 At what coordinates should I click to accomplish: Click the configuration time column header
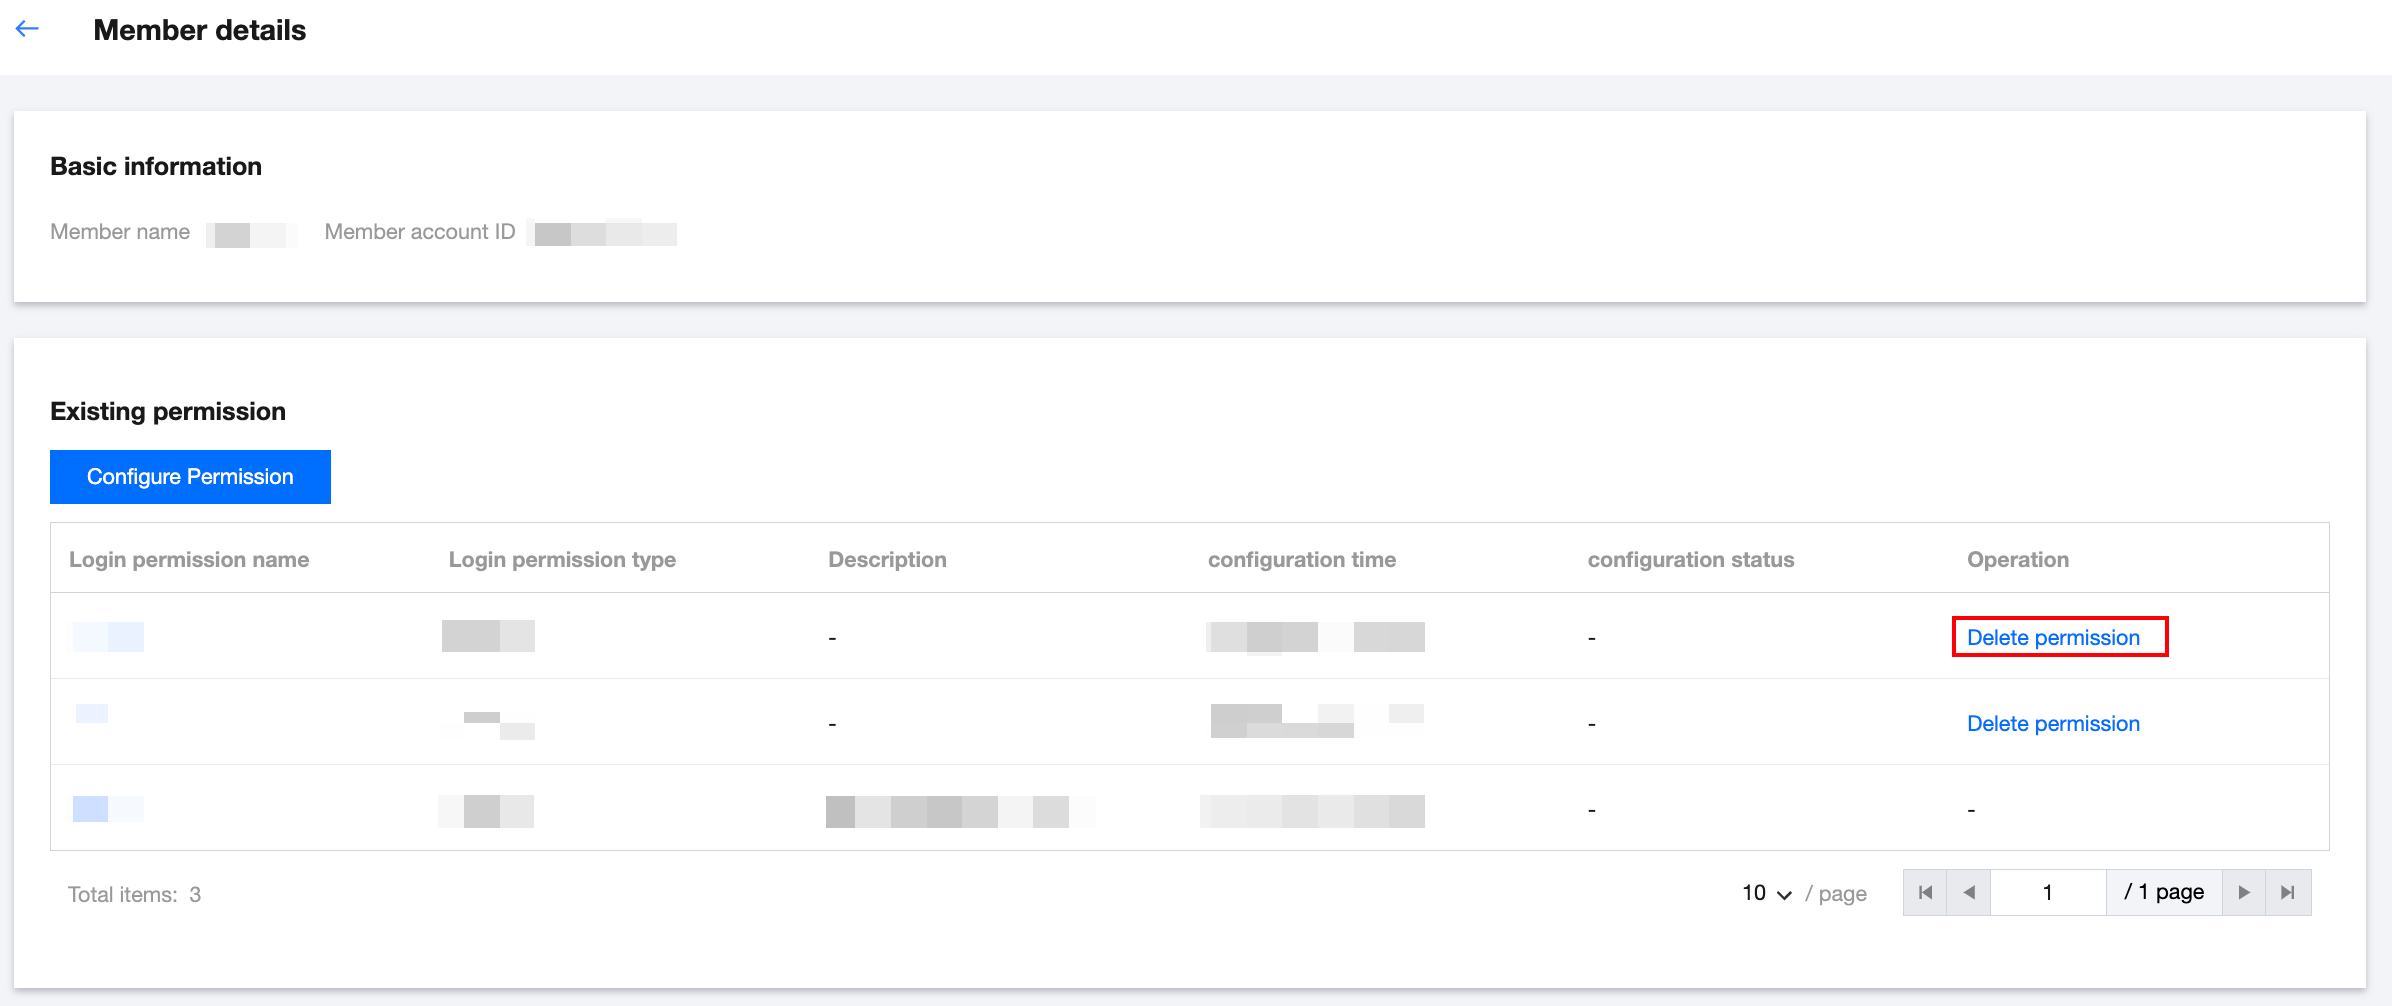tap(1302, 559)
